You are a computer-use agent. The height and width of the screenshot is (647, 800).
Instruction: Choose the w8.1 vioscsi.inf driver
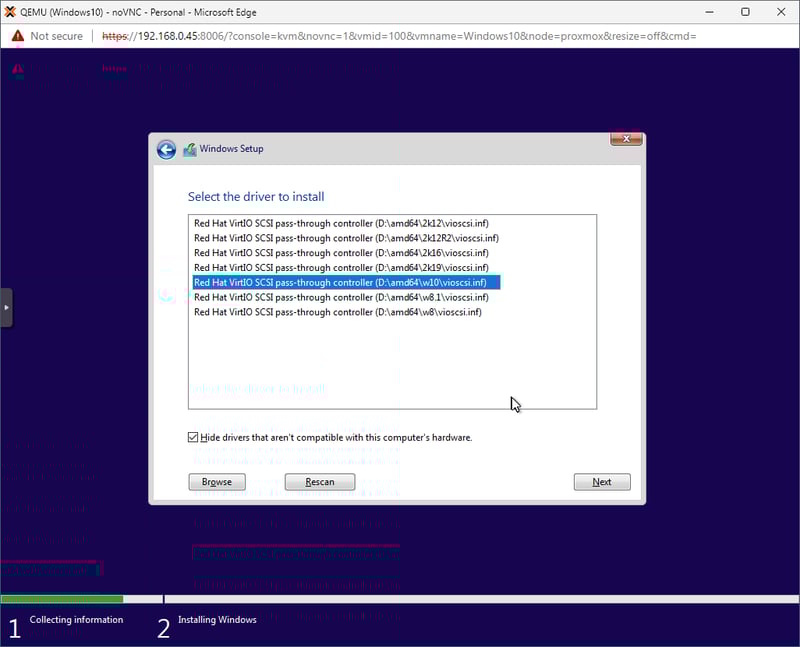click(341, 297)
